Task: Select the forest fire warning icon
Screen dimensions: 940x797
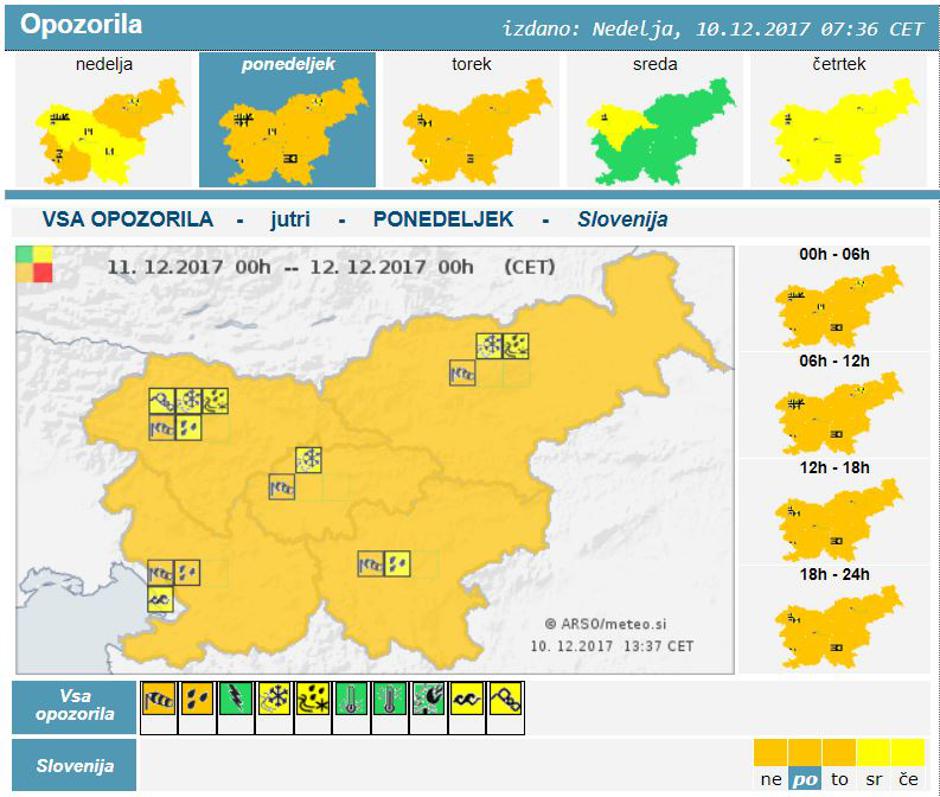Action: (x=428, y=699)
